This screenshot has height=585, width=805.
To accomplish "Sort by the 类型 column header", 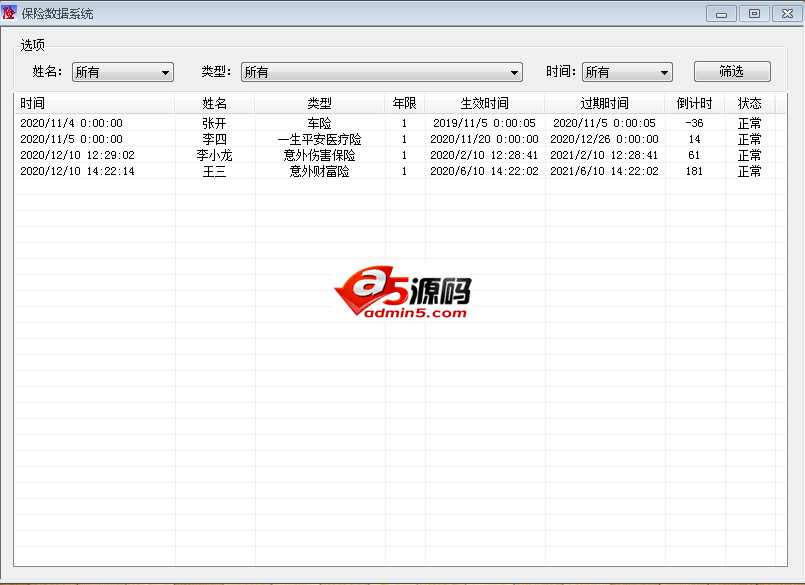I will 319,103.
